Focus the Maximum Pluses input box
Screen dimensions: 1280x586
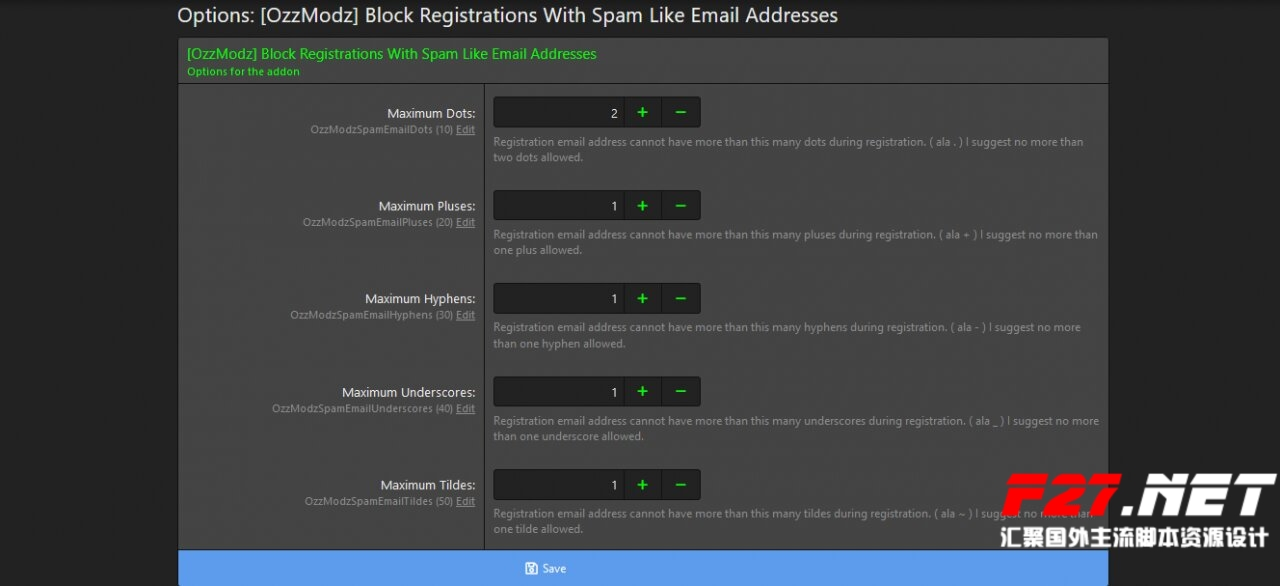tap(559, 206)
